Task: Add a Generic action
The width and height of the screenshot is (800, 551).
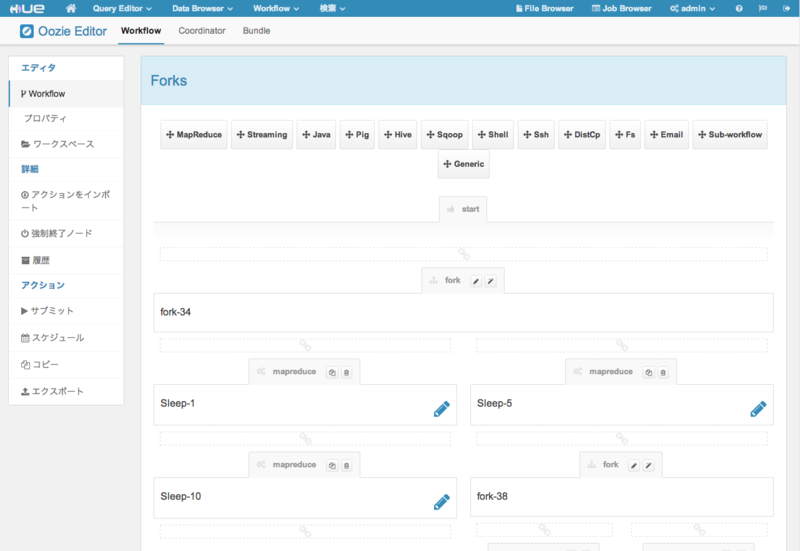Action: point(464,164)
